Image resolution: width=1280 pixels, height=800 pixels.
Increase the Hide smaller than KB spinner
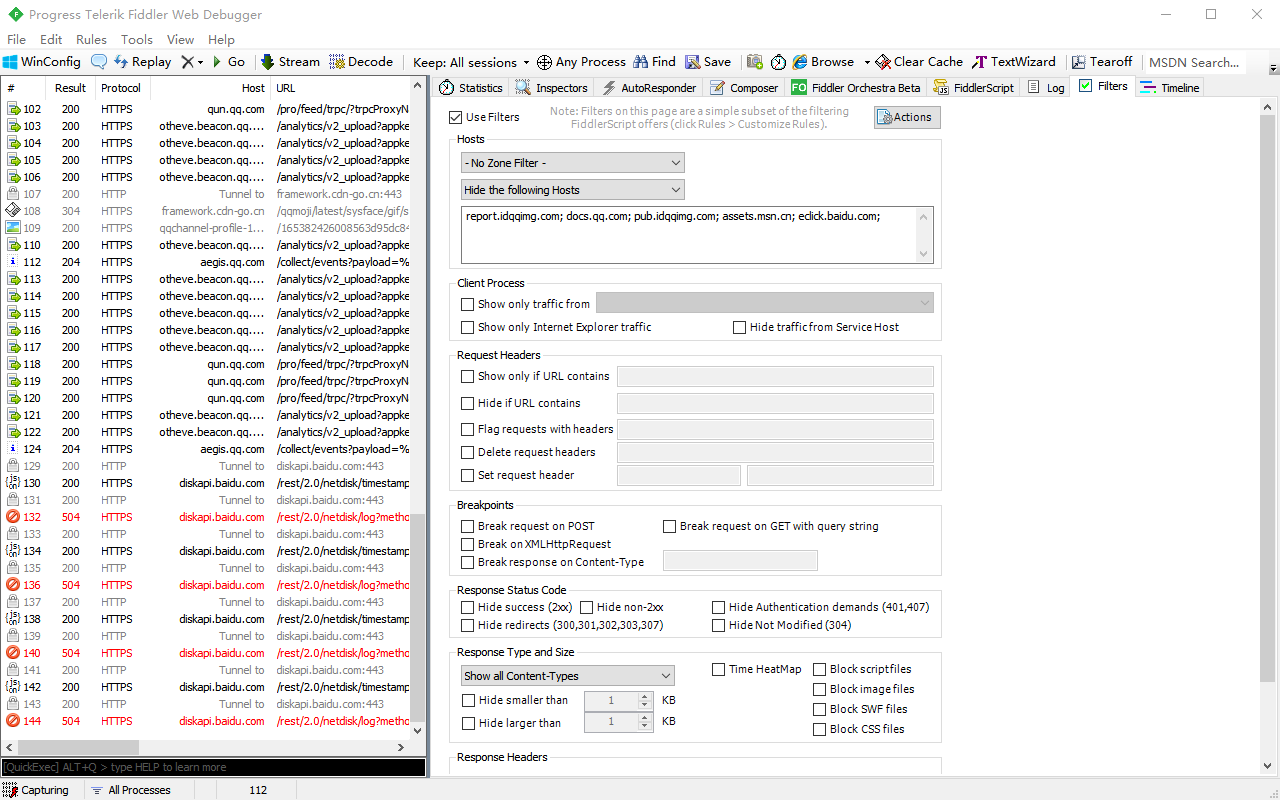click(x=645, y=696)
